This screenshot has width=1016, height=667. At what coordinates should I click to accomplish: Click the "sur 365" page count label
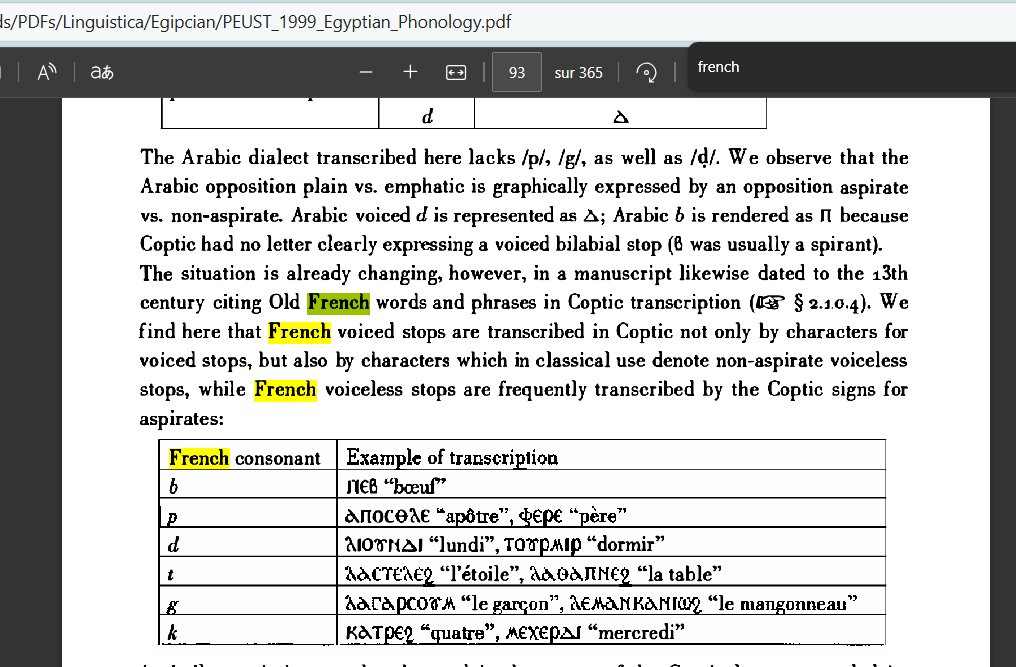point(578,72)
